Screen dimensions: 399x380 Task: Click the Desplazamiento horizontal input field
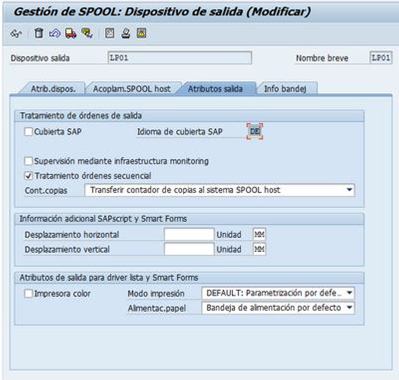[x=189, y=235]
